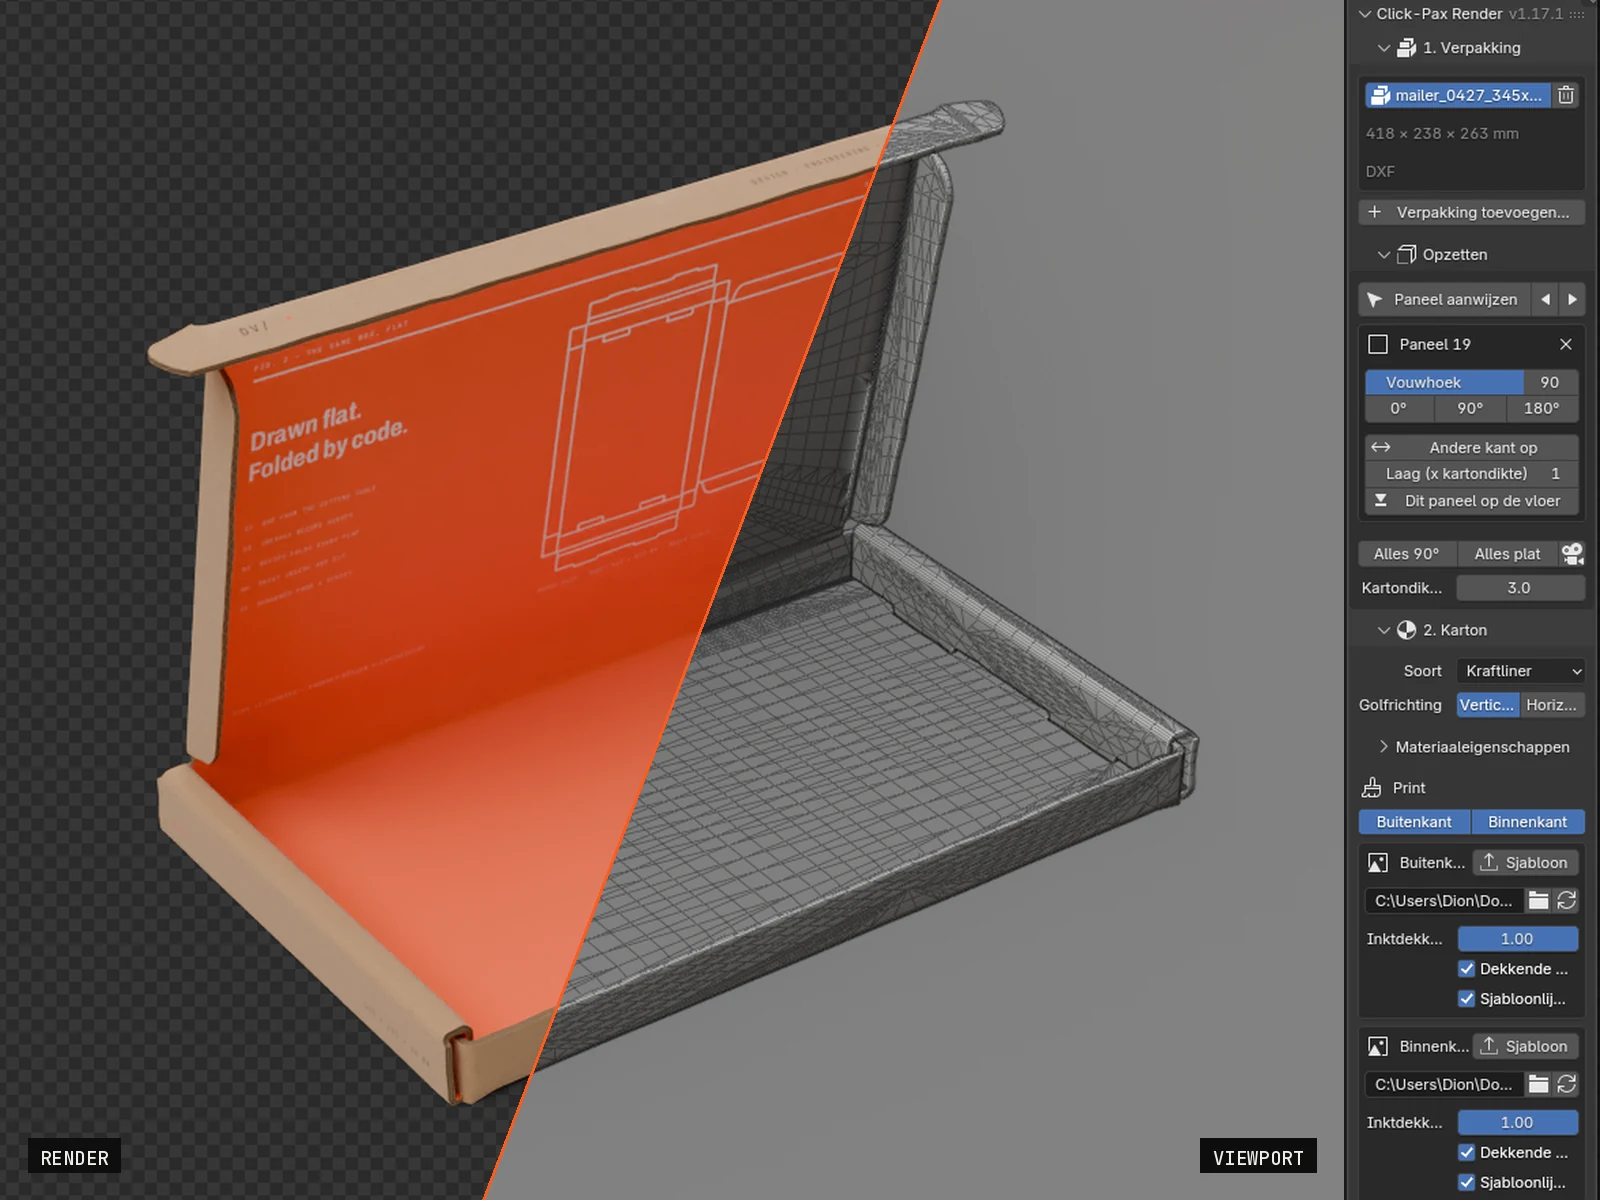Collapse the 2. Karton section
This screenshot has height=1200, width=1600.
pos(1384,630)
